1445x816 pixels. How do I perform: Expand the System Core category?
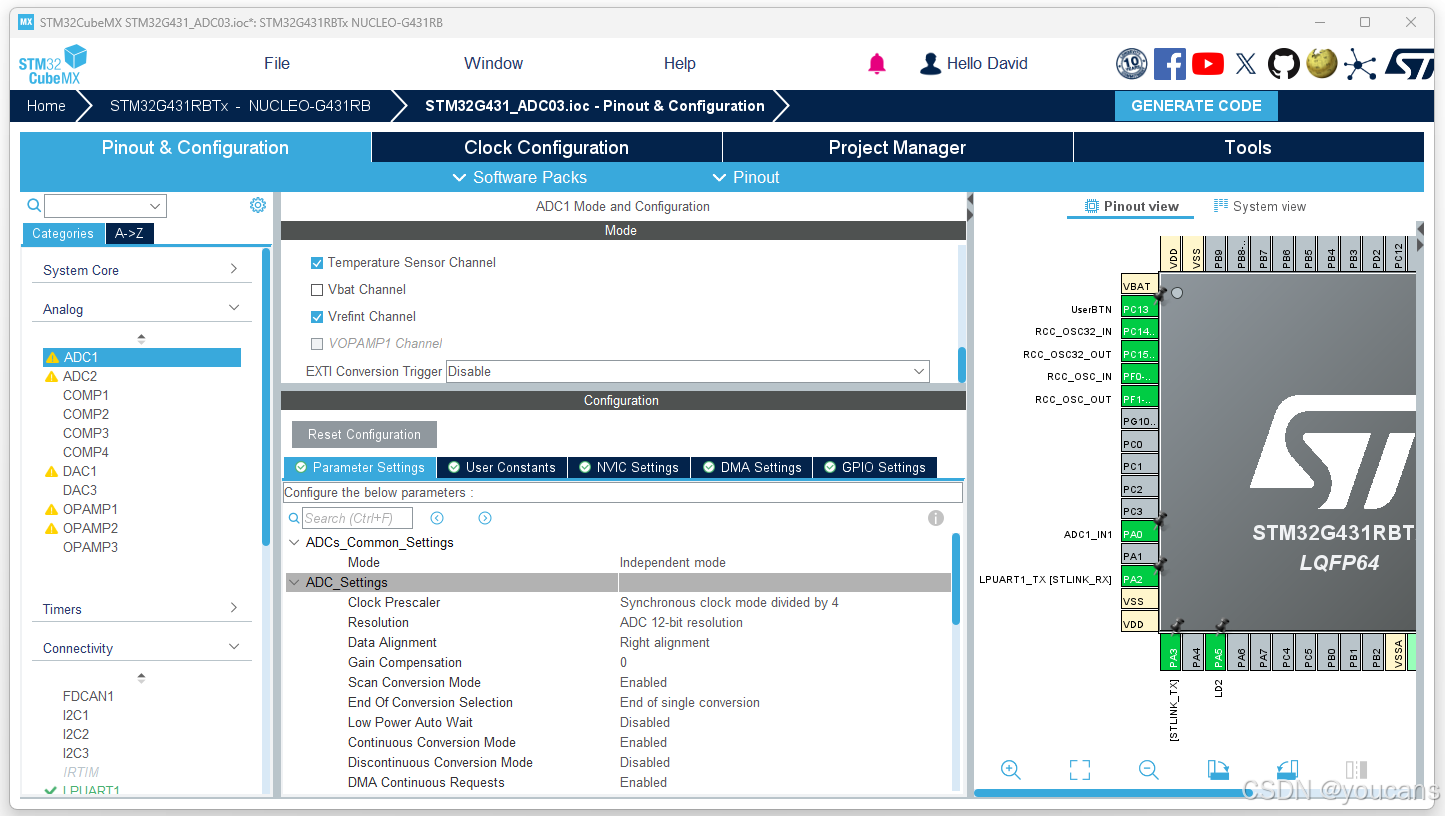click(x=141, y=270)
